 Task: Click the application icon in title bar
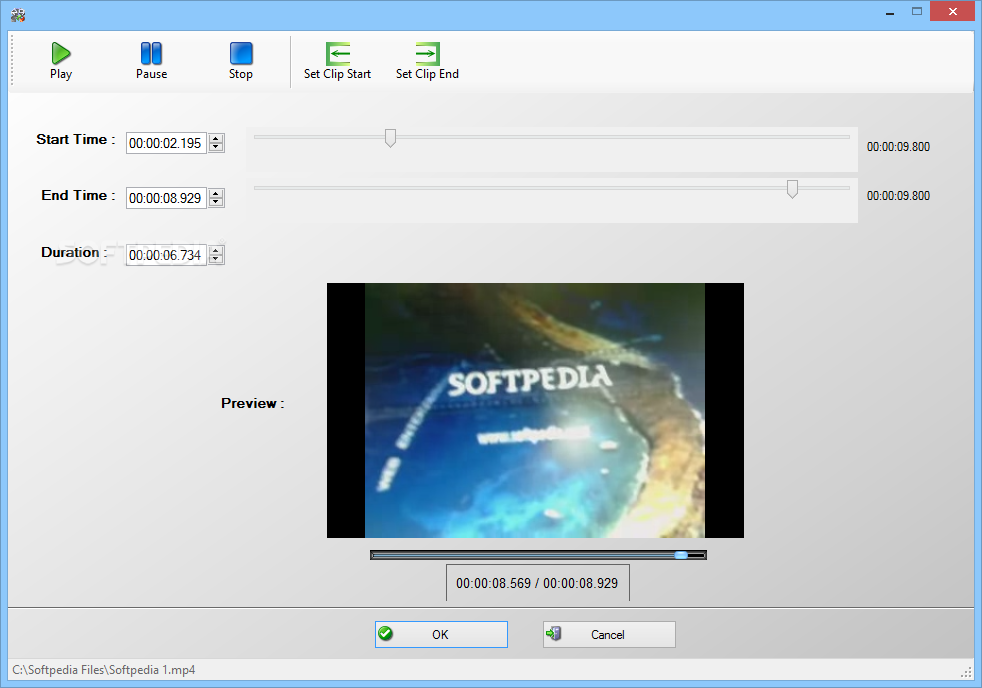(x=18, y=15)
